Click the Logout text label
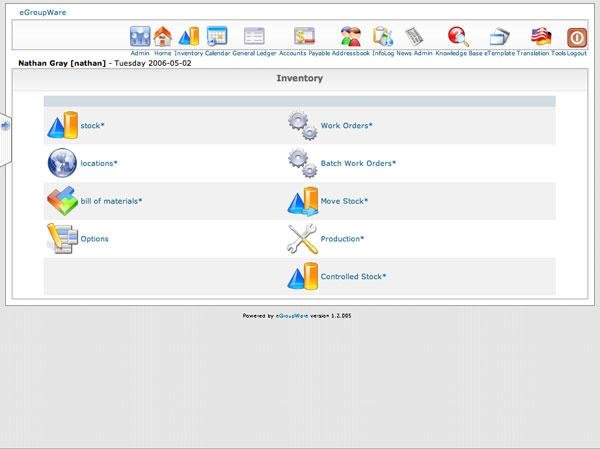600x449 pixels. 577,53
